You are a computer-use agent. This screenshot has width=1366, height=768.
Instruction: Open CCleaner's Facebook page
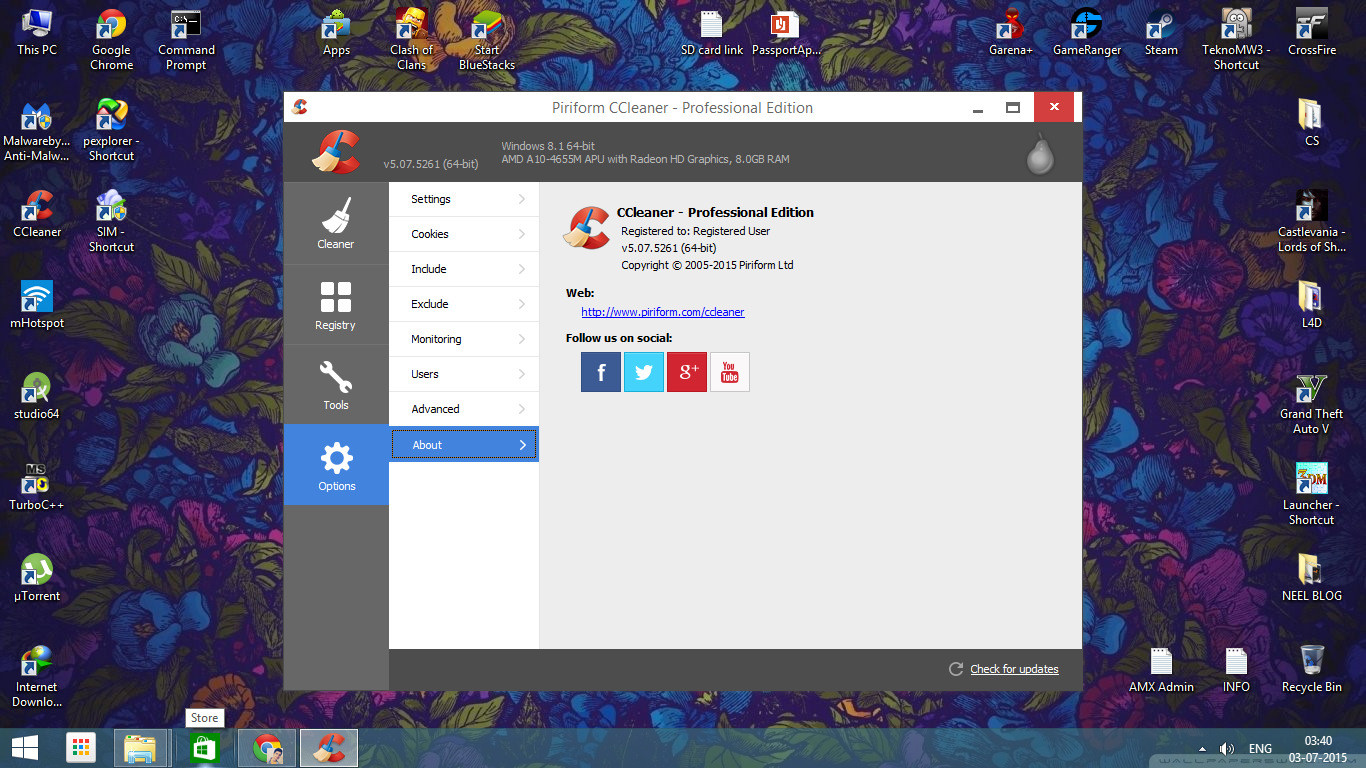[600, 371]
